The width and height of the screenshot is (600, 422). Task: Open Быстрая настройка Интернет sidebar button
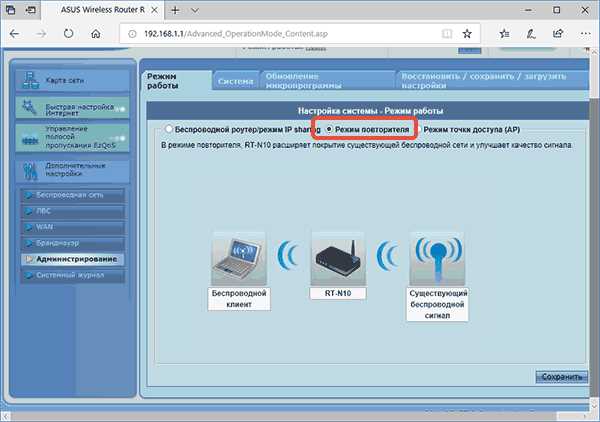(72, 108)
